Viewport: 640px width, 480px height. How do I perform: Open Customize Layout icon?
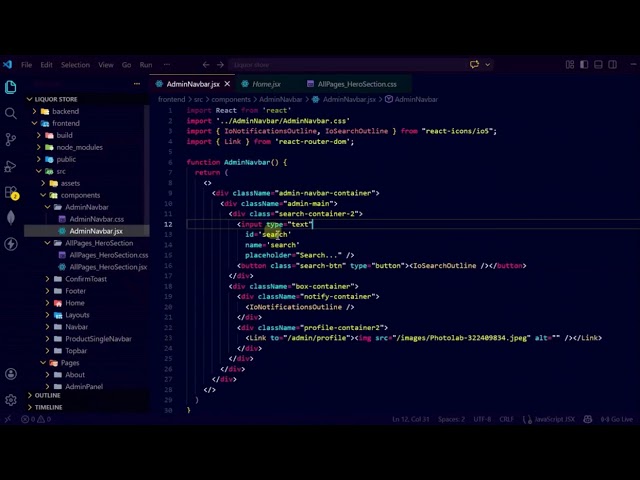coord(570,64)
